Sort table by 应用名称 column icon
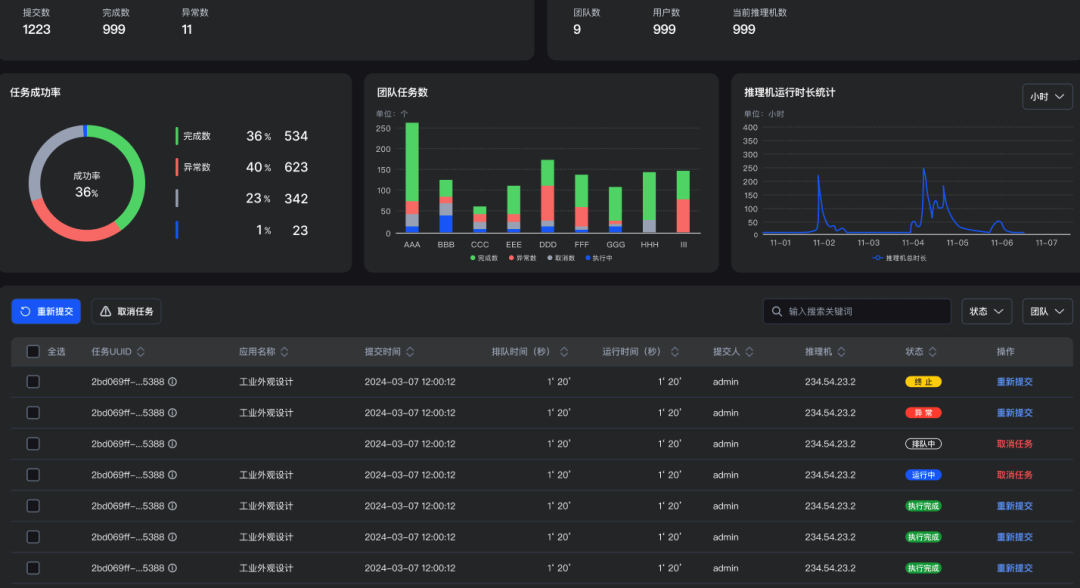 [285, 352]
